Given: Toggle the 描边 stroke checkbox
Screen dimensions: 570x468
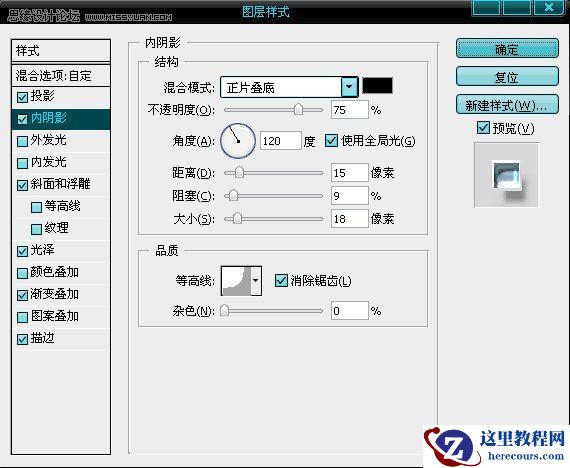Looking at the screenshot, I should (x=22, y=339).
